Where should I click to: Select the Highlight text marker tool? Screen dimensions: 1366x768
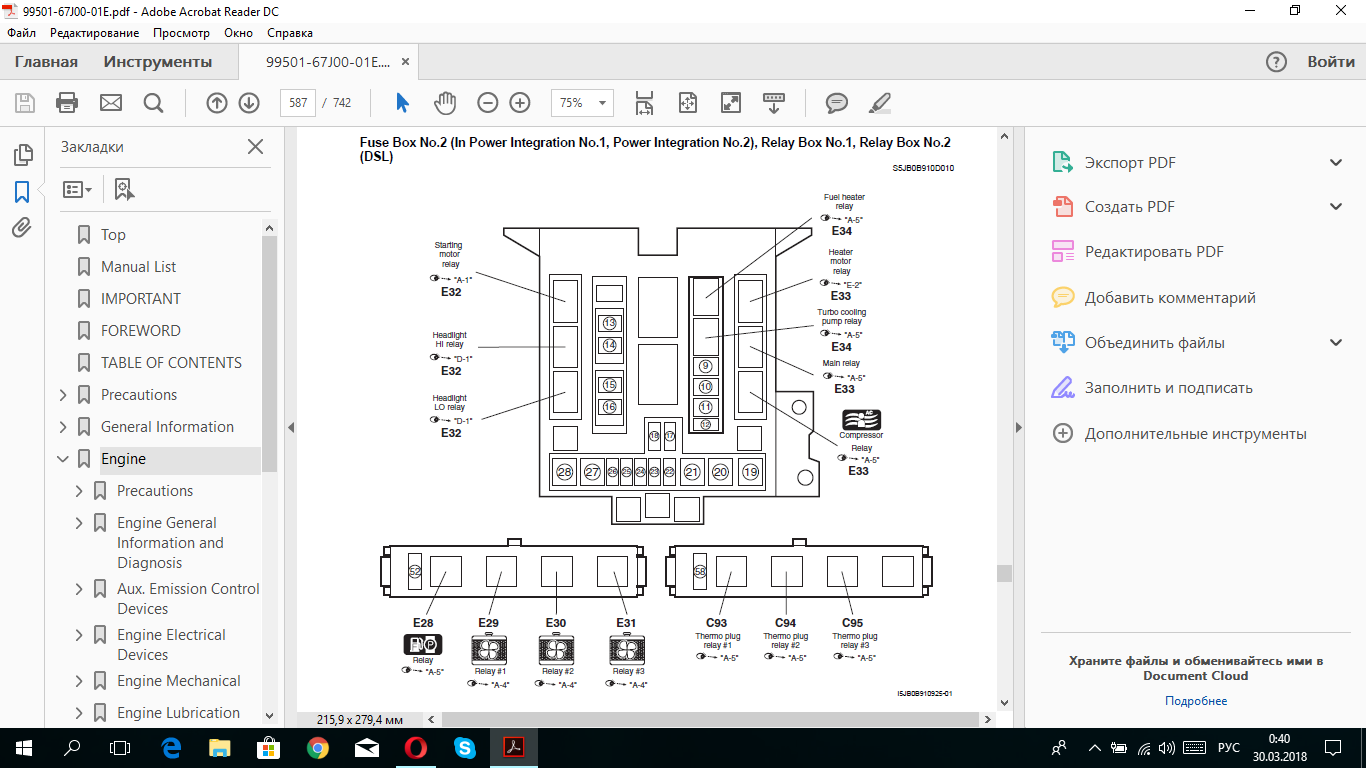(x=879, y=103)
